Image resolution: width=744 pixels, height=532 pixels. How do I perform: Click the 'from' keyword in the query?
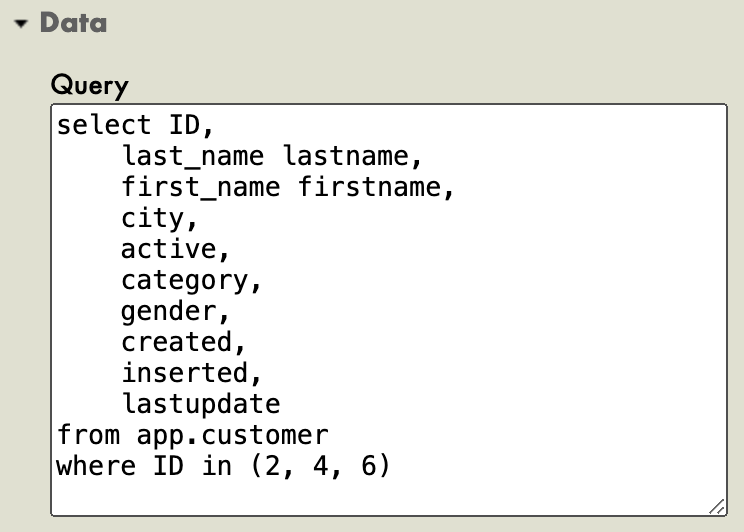[x=88, y=435]
